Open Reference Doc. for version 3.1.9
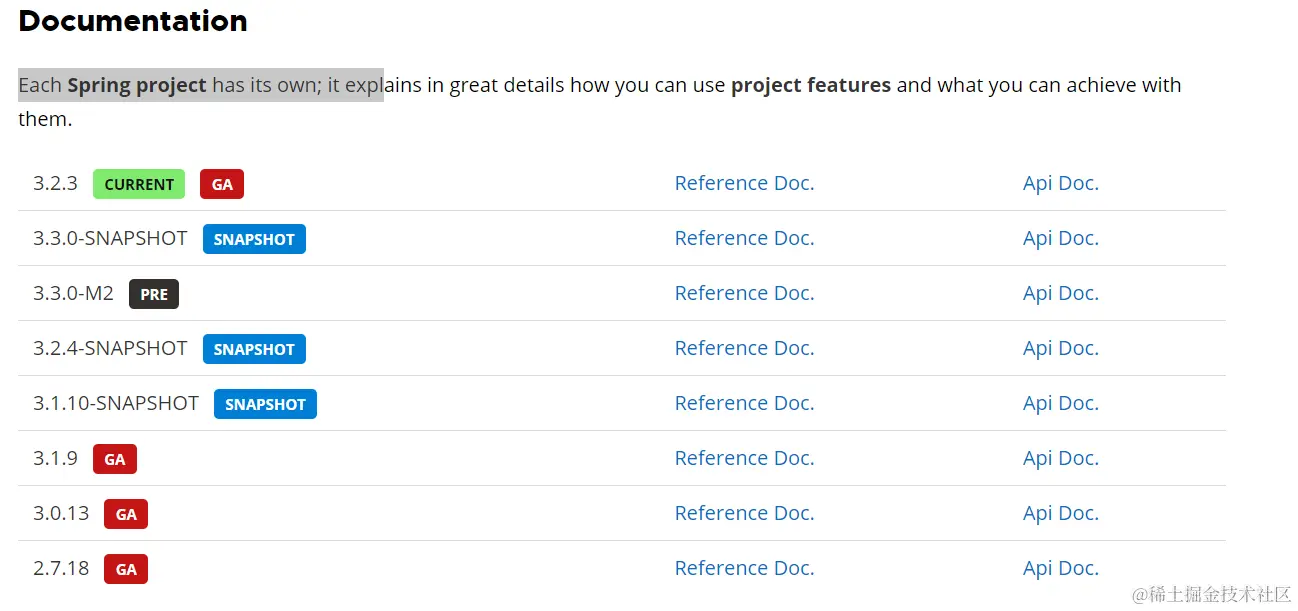 pyautogui.click(x=744, y=458)
